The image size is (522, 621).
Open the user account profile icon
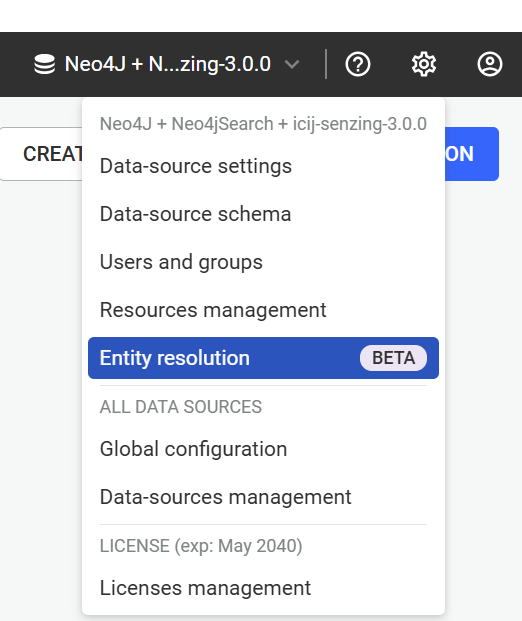(490, 64)
